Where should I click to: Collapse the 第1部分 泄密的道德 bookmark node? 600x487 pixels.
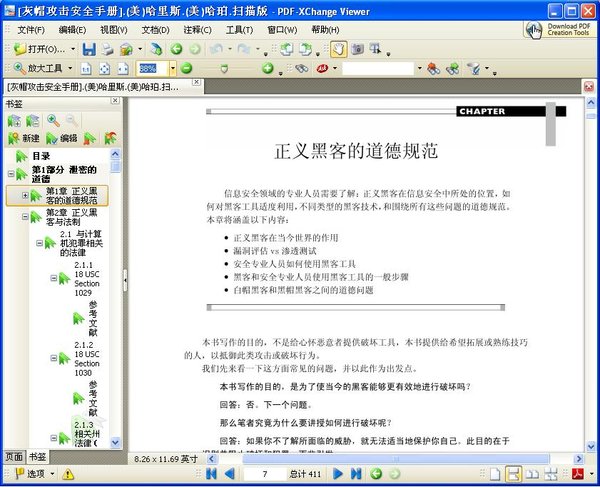(x=11, y=173)
